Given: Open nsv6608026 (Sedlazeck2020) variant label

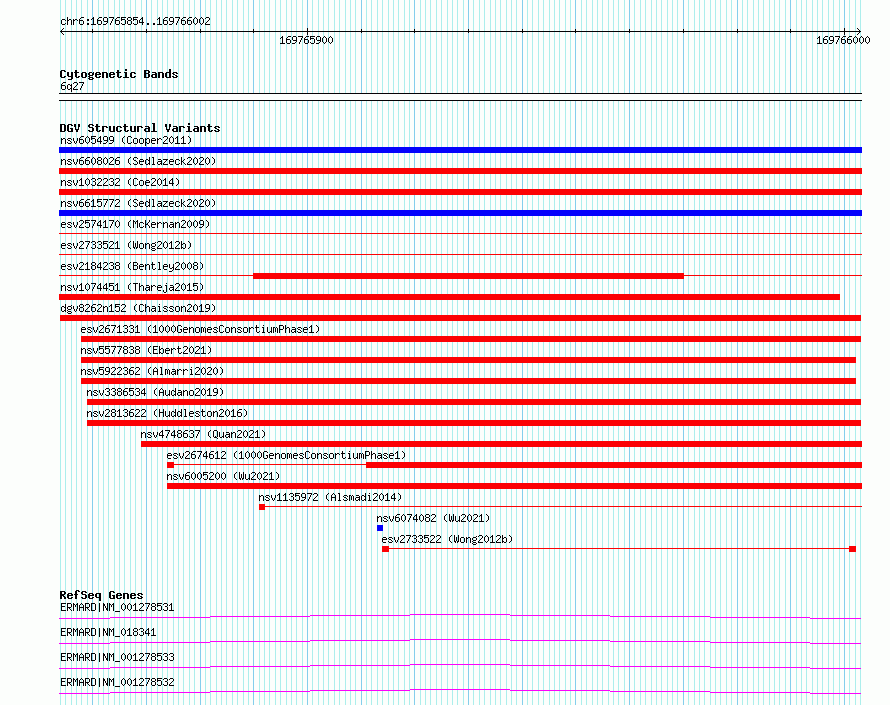Looking at the screenshot, I should (138, 161).
